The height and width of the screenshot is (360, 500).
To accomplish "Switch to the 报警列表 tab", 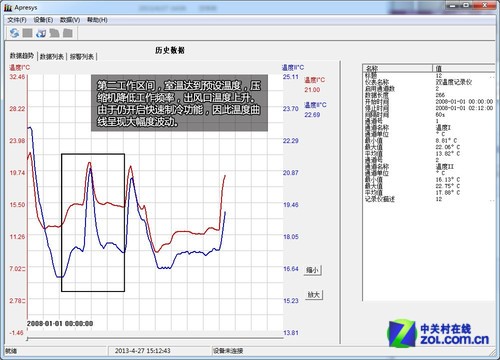I will (x=82, y=57).
